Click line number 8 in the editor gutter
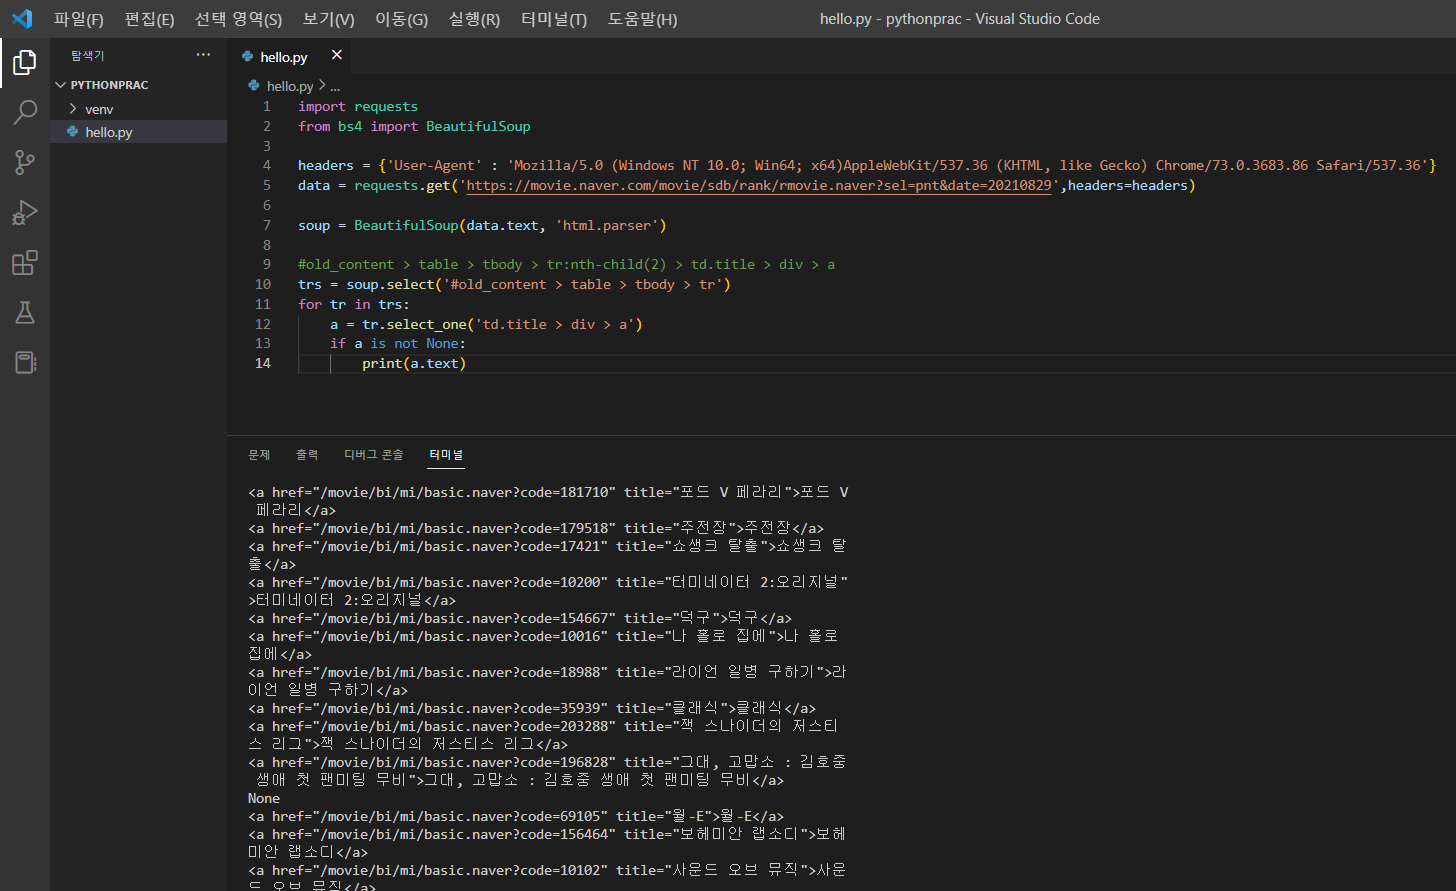1456x891 pixels. (266, 245)
